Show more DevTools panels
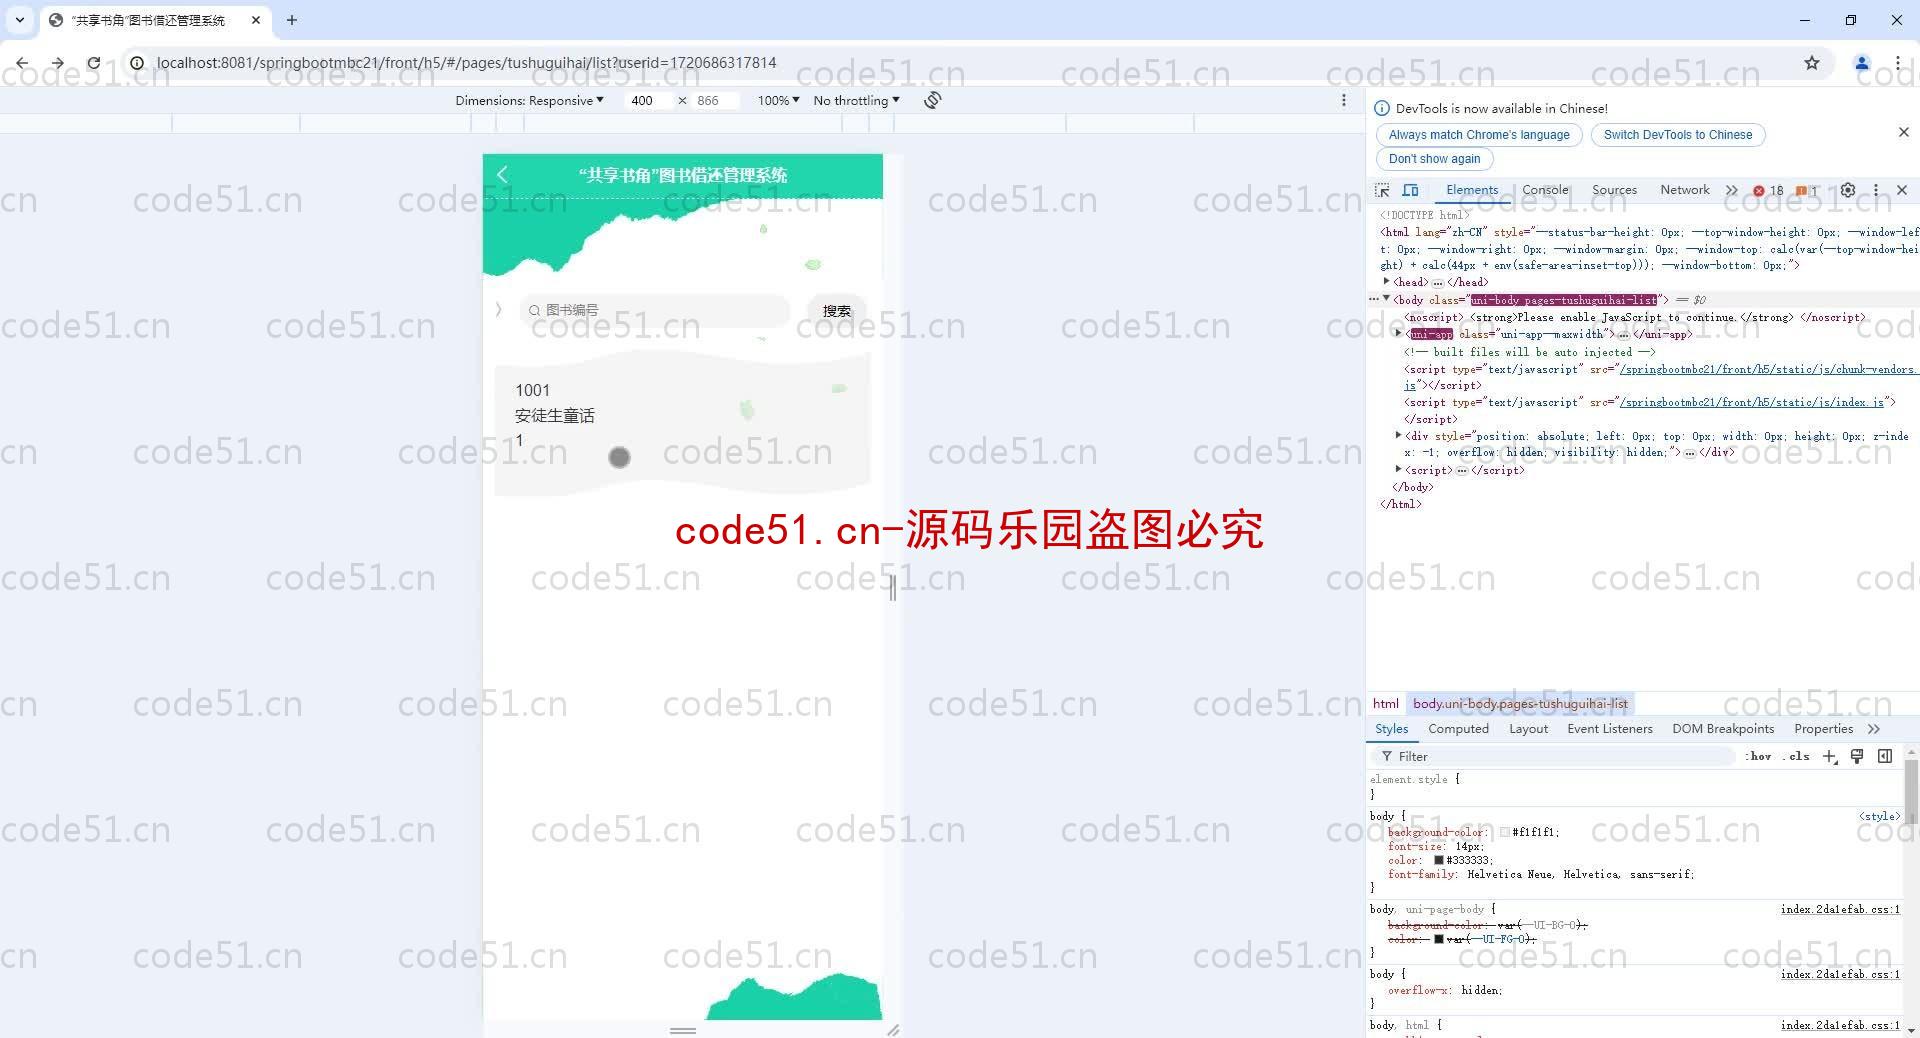This screenshot has width=1920, height=1038. pyautogui.click(x=1731, y=190)
